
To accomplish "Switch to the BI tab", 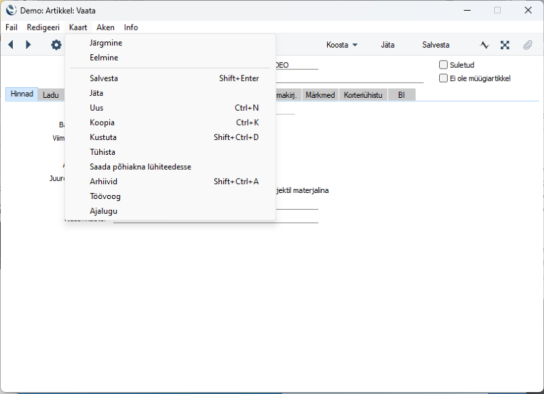I will [401, 95].
